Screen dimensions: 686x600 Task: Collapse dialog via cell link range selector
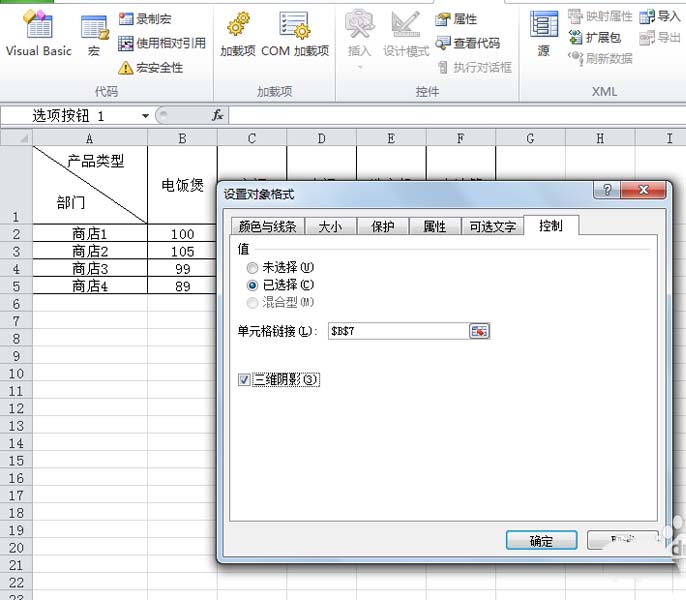click(479, 331)
